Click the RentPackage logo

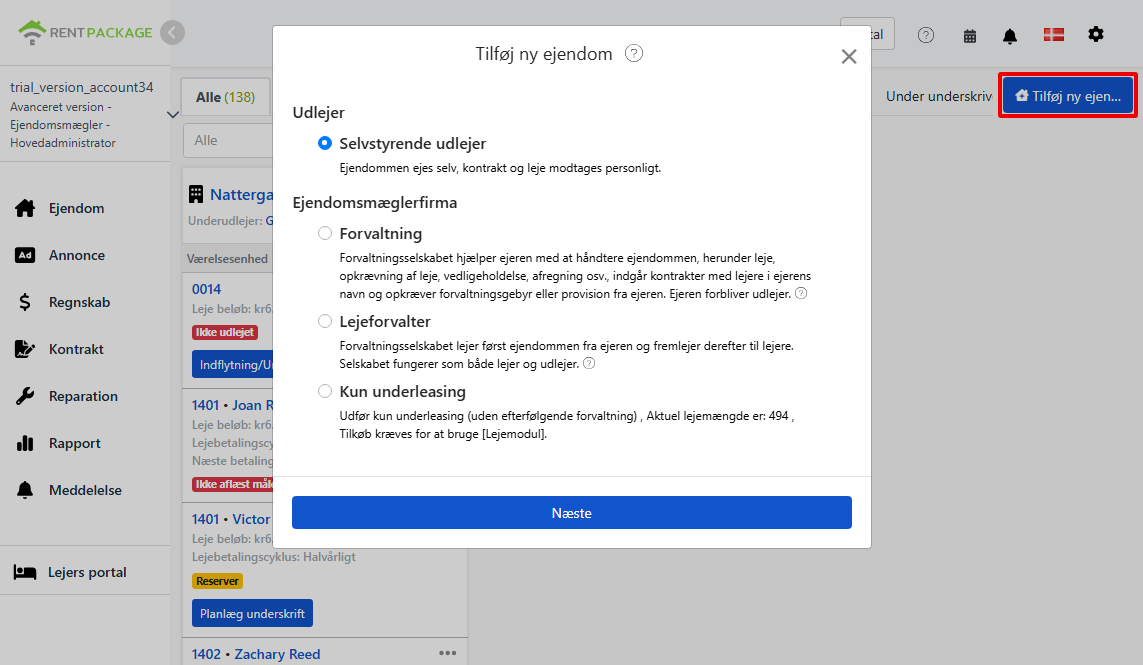pos(85,32)
